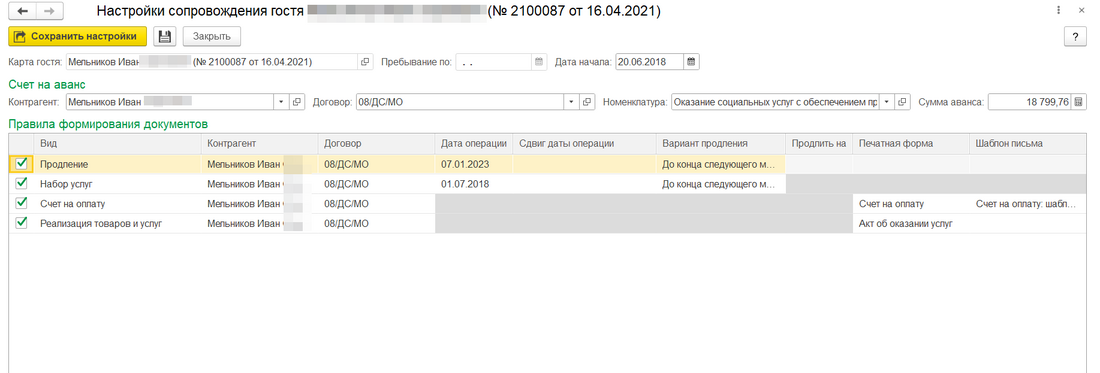The image size is (1100, 373).
Task: Click 08/ДС/МО in Счет на оплату row
Action: [x=376, y=203]
